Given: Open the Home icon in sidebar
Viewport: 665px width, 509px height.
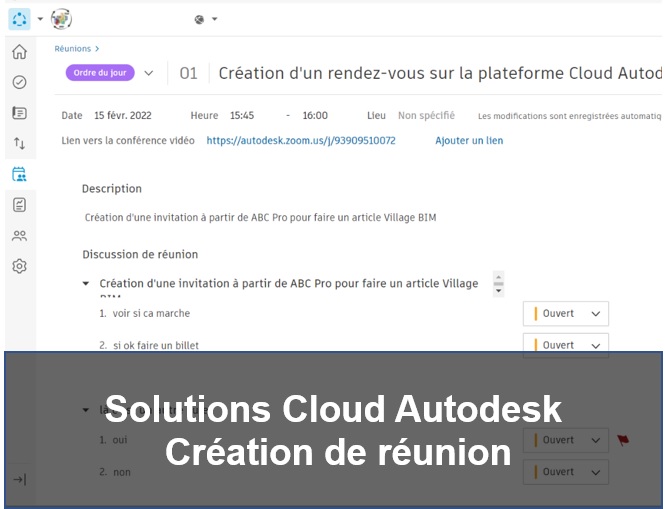Looking at the screenshot, I should tap(20, 52).
